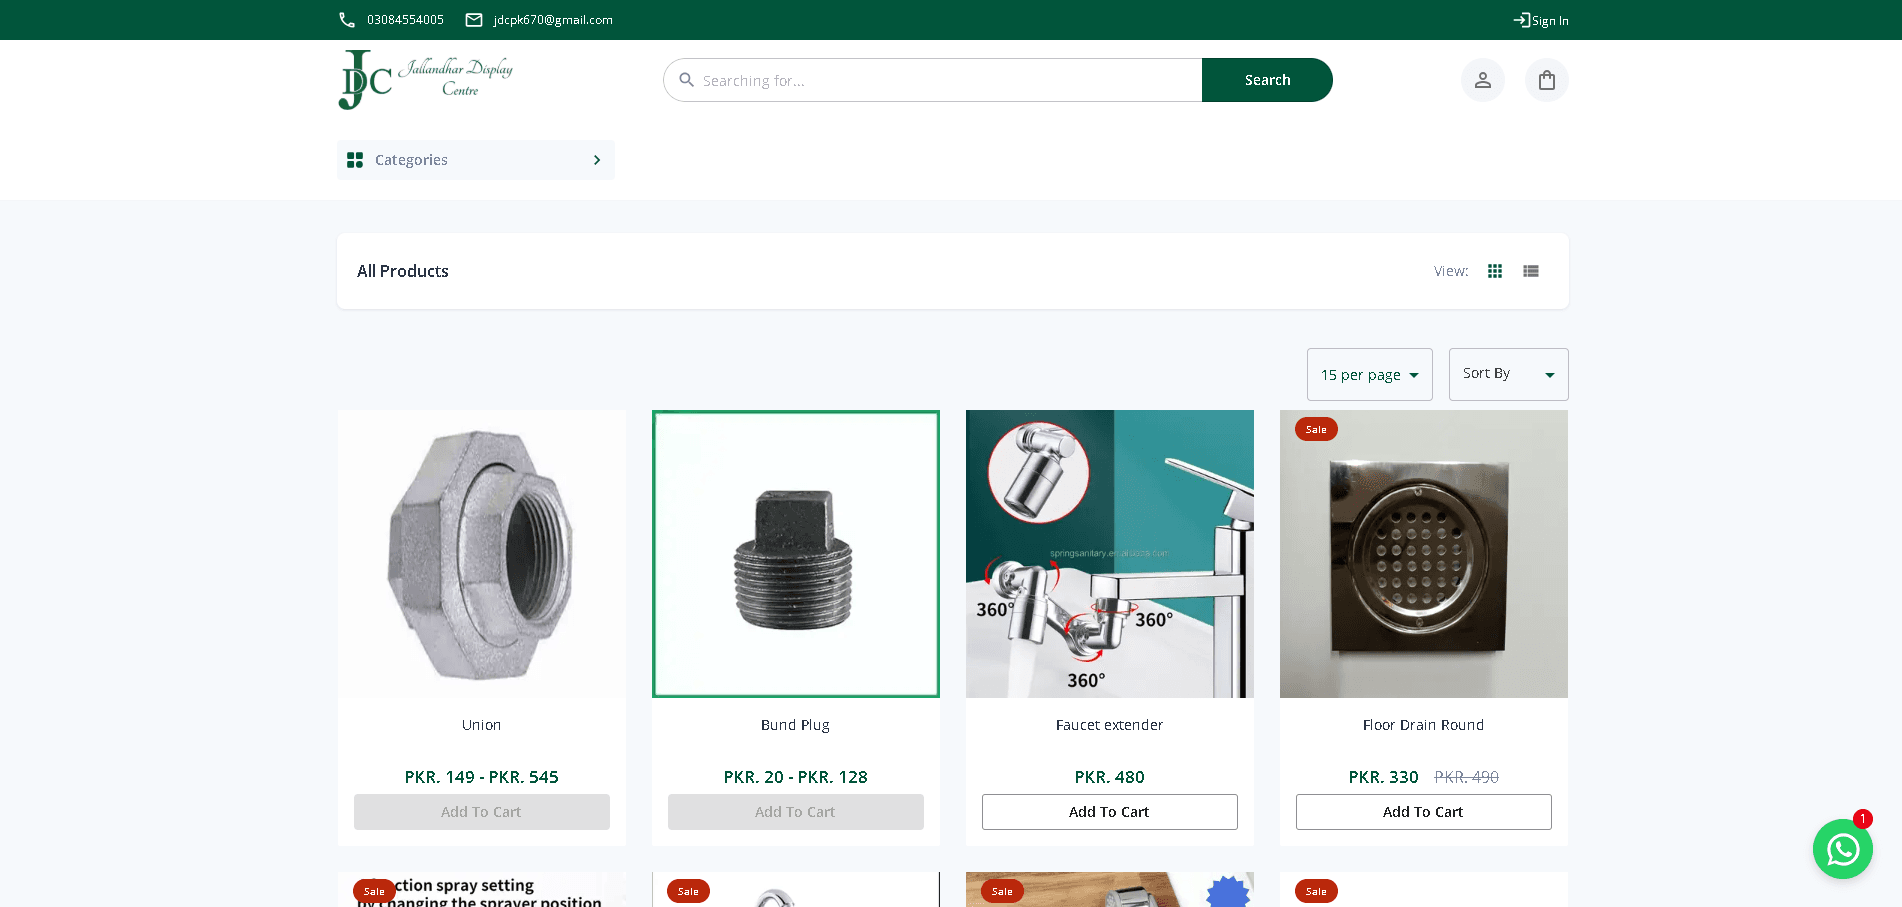Click the Sign In arrow icon
1902x907 pixels.
point(1522,20)
